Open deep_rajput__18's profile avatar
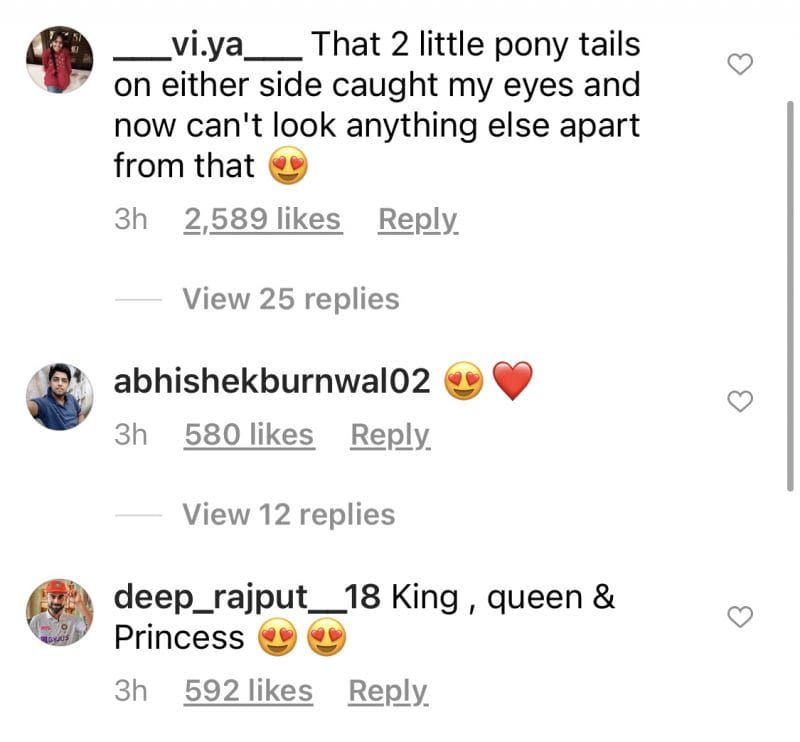 [60, 612]
